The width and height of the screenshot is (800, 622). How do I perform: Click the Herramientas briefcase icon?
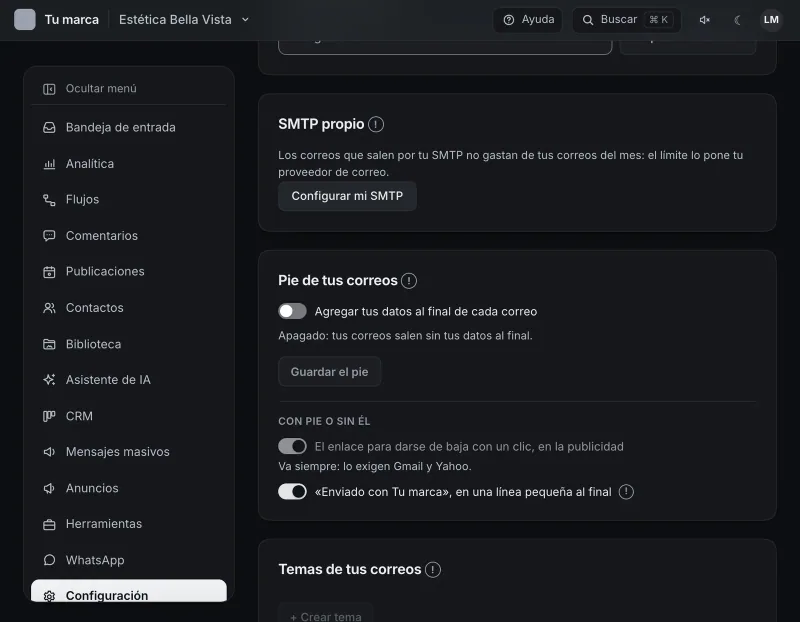pyautogui.click(x=49, y=524)
